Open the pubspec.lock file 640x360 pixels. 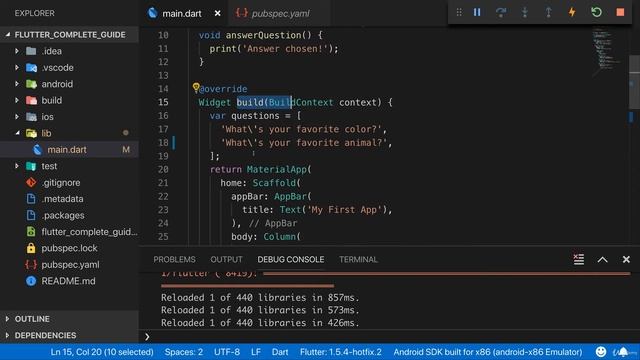point(69,248)
